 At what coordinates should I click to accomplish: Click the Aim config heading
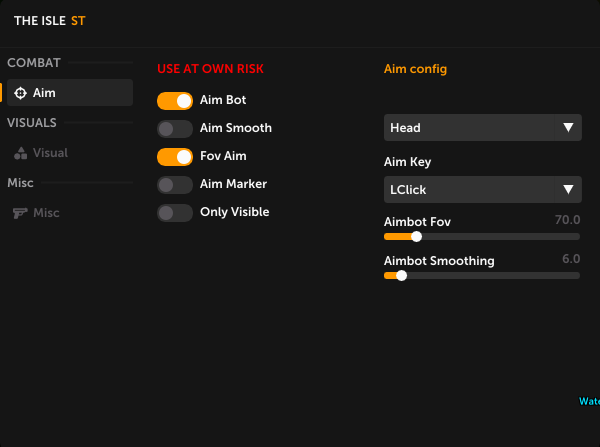(415, 69)
